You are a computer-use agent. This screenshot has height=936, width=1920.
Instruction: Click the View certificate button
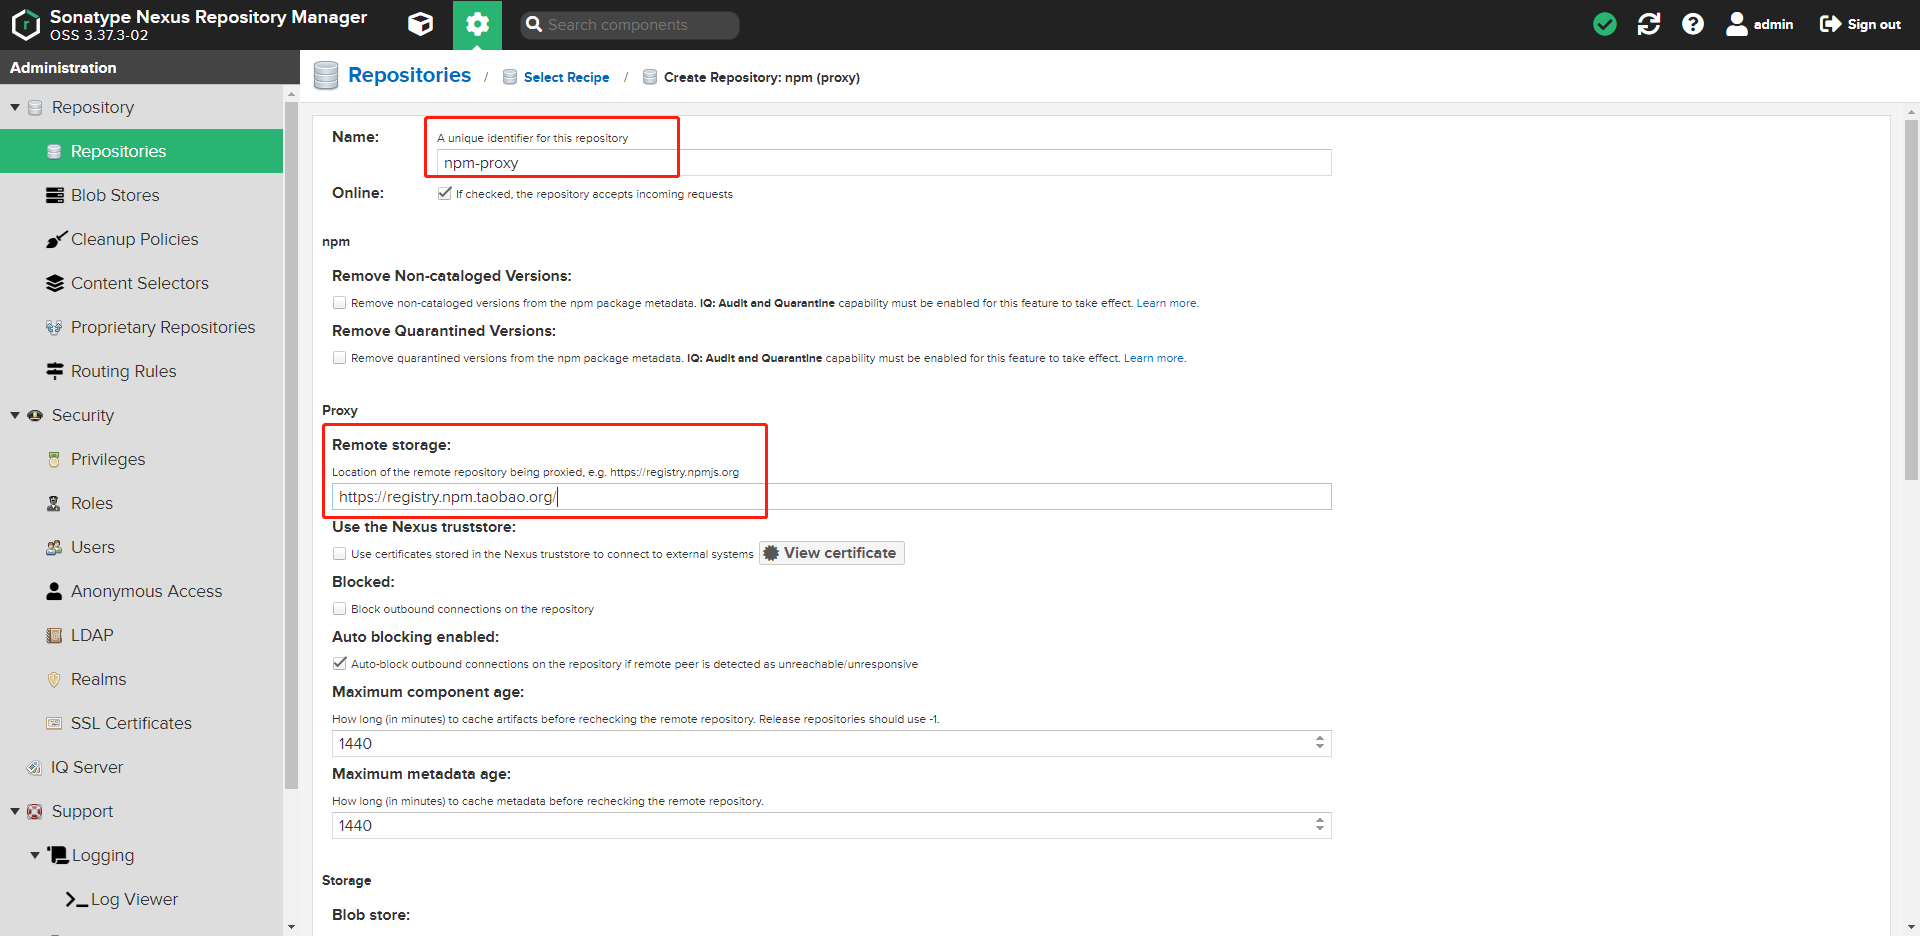point(832,553)
